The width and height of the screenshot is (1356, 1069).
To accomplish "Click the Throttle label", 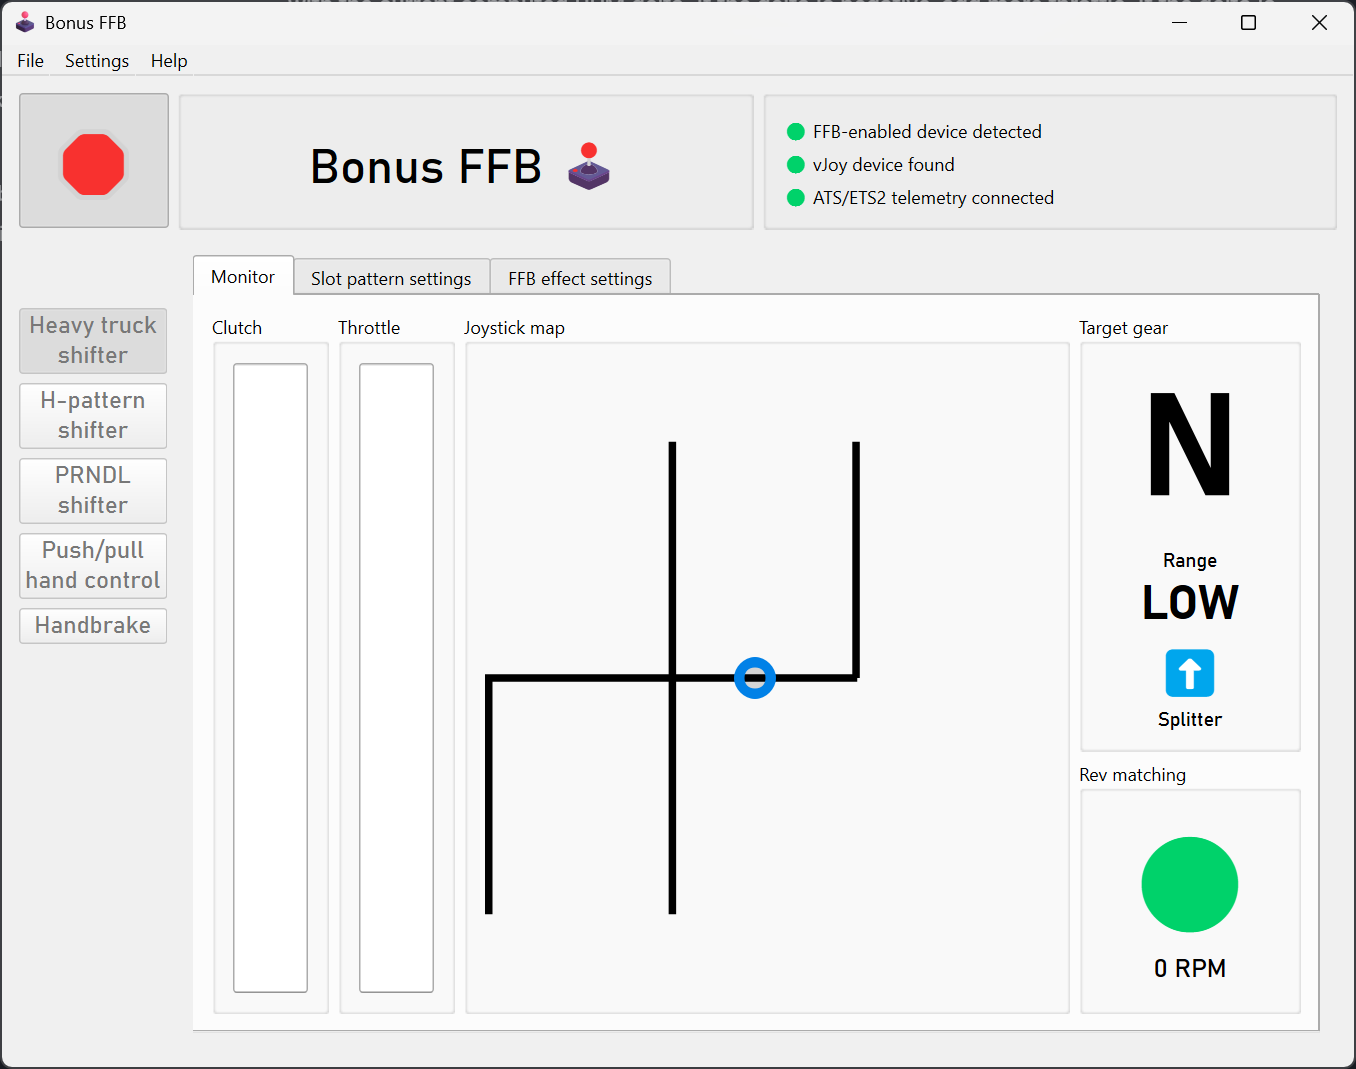I will 369,328.
